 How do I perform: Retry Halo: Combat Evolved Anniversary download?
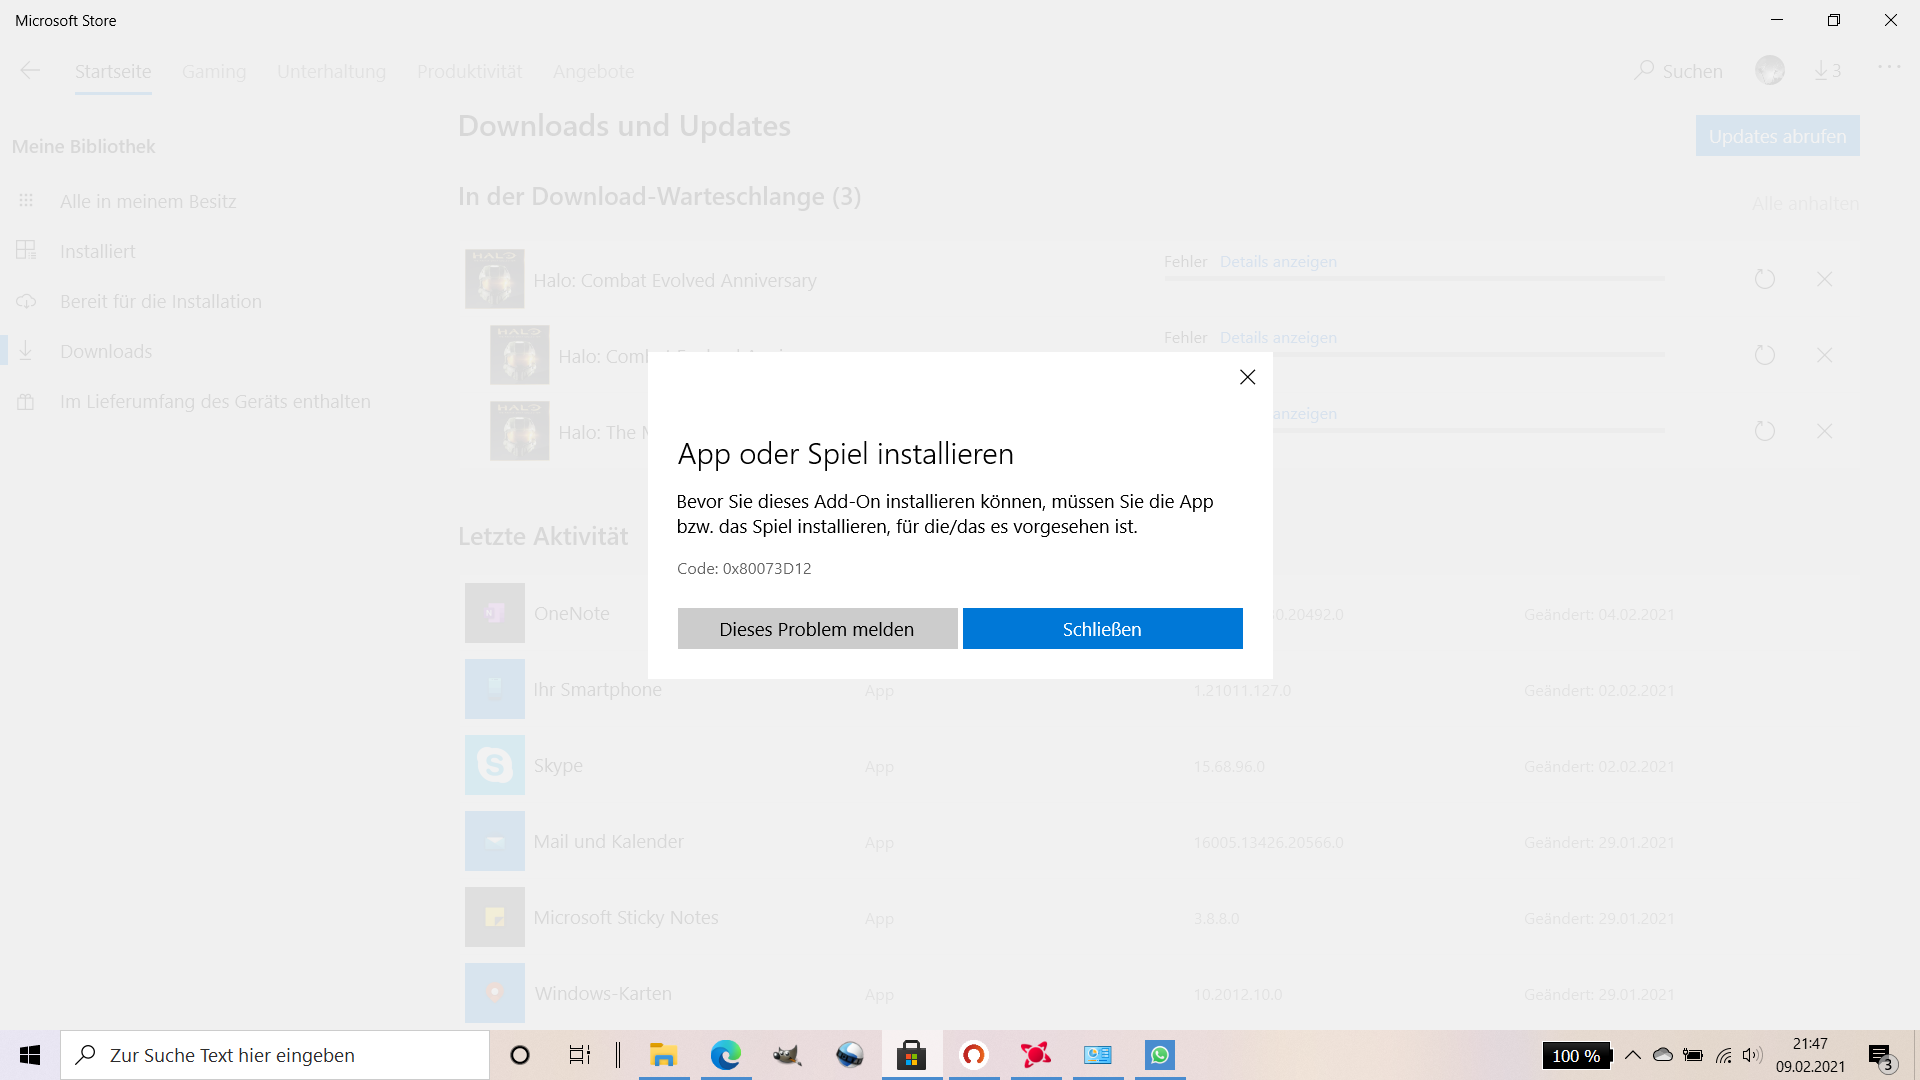pos(1765,279)
